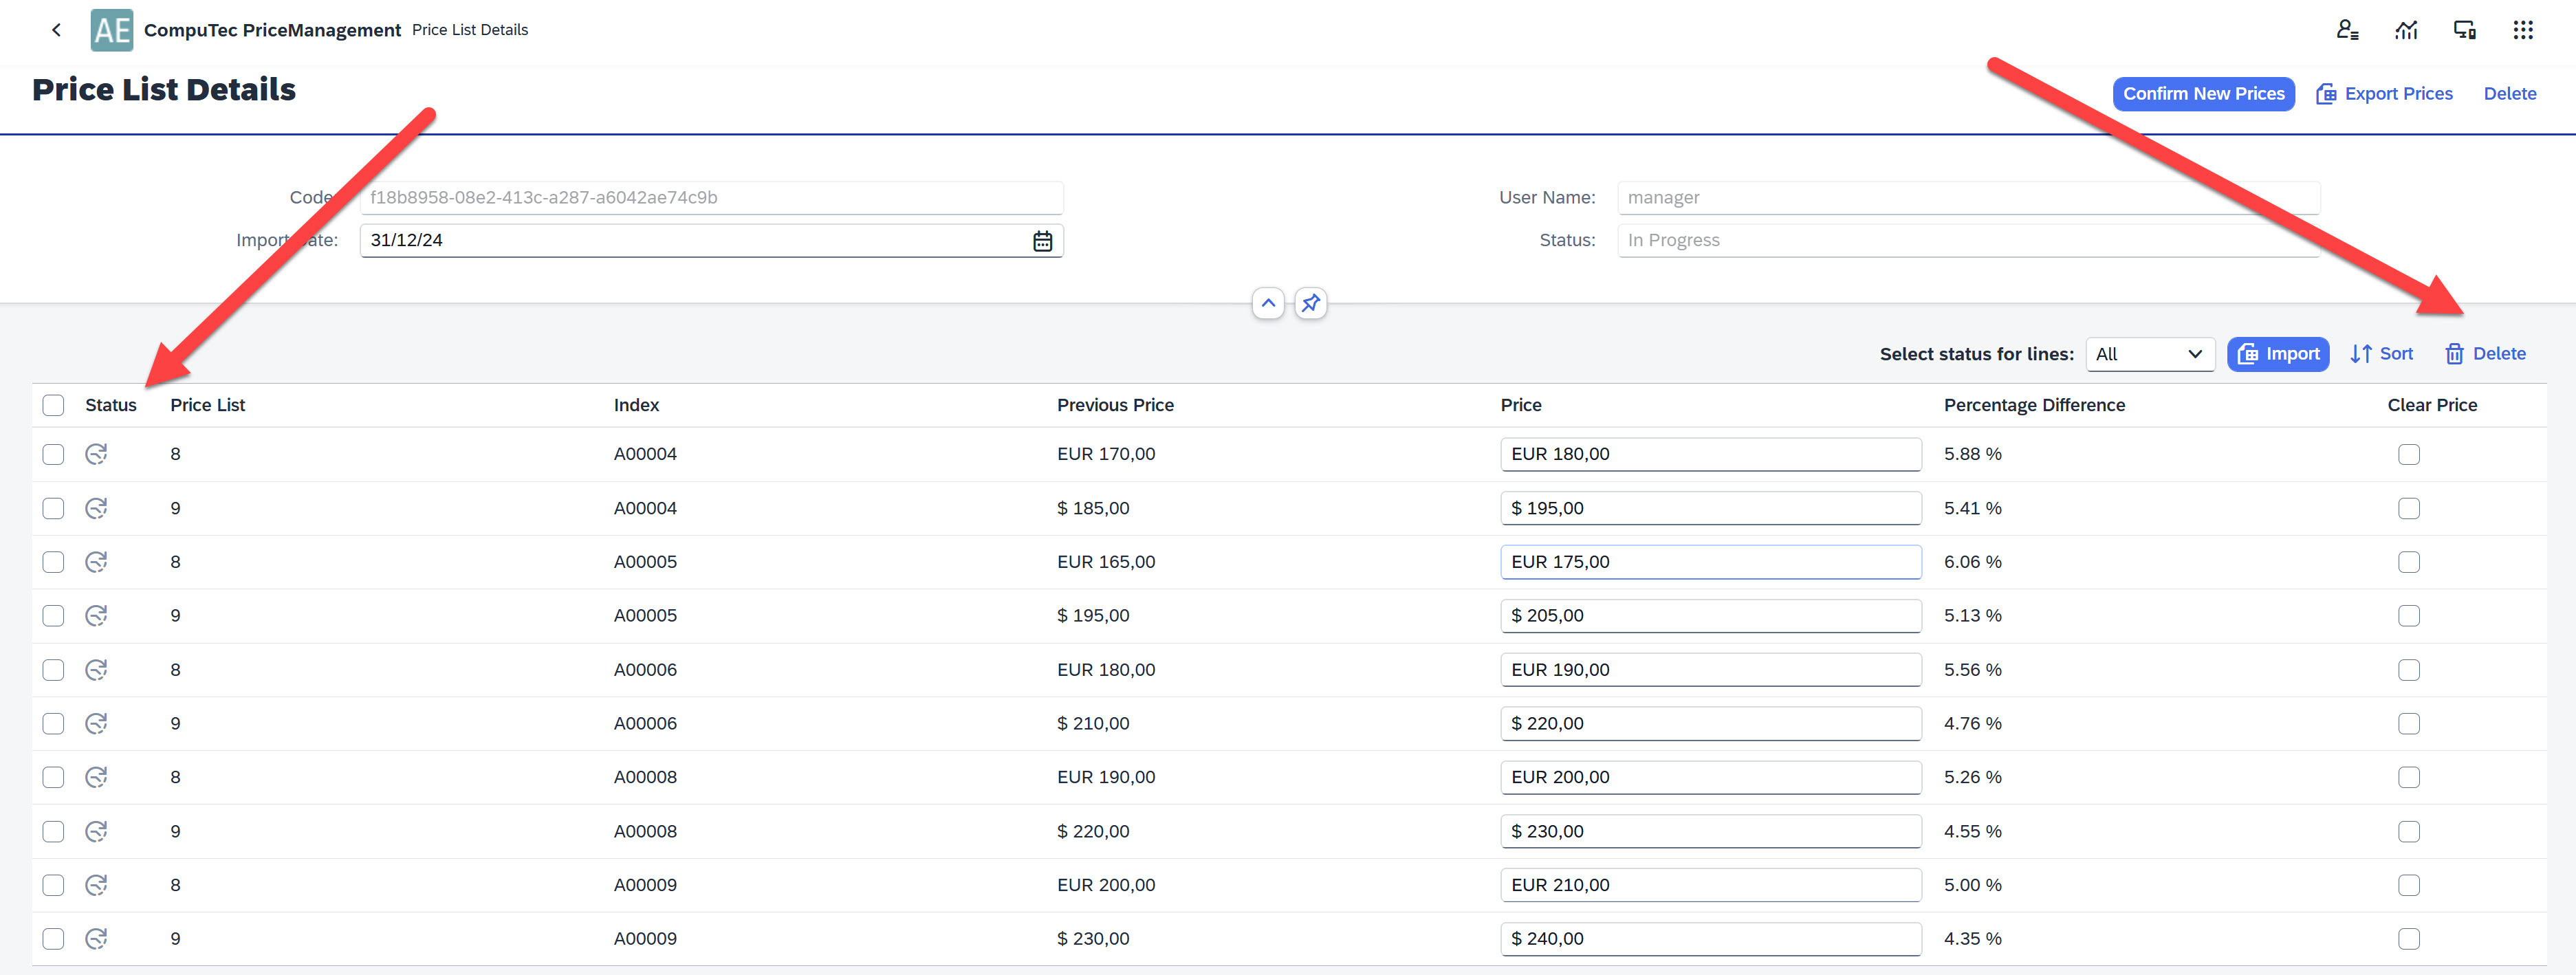Select the row with price $ 240,00
The width and height of the screenshot is (2576, 975).
click(53, 939)
